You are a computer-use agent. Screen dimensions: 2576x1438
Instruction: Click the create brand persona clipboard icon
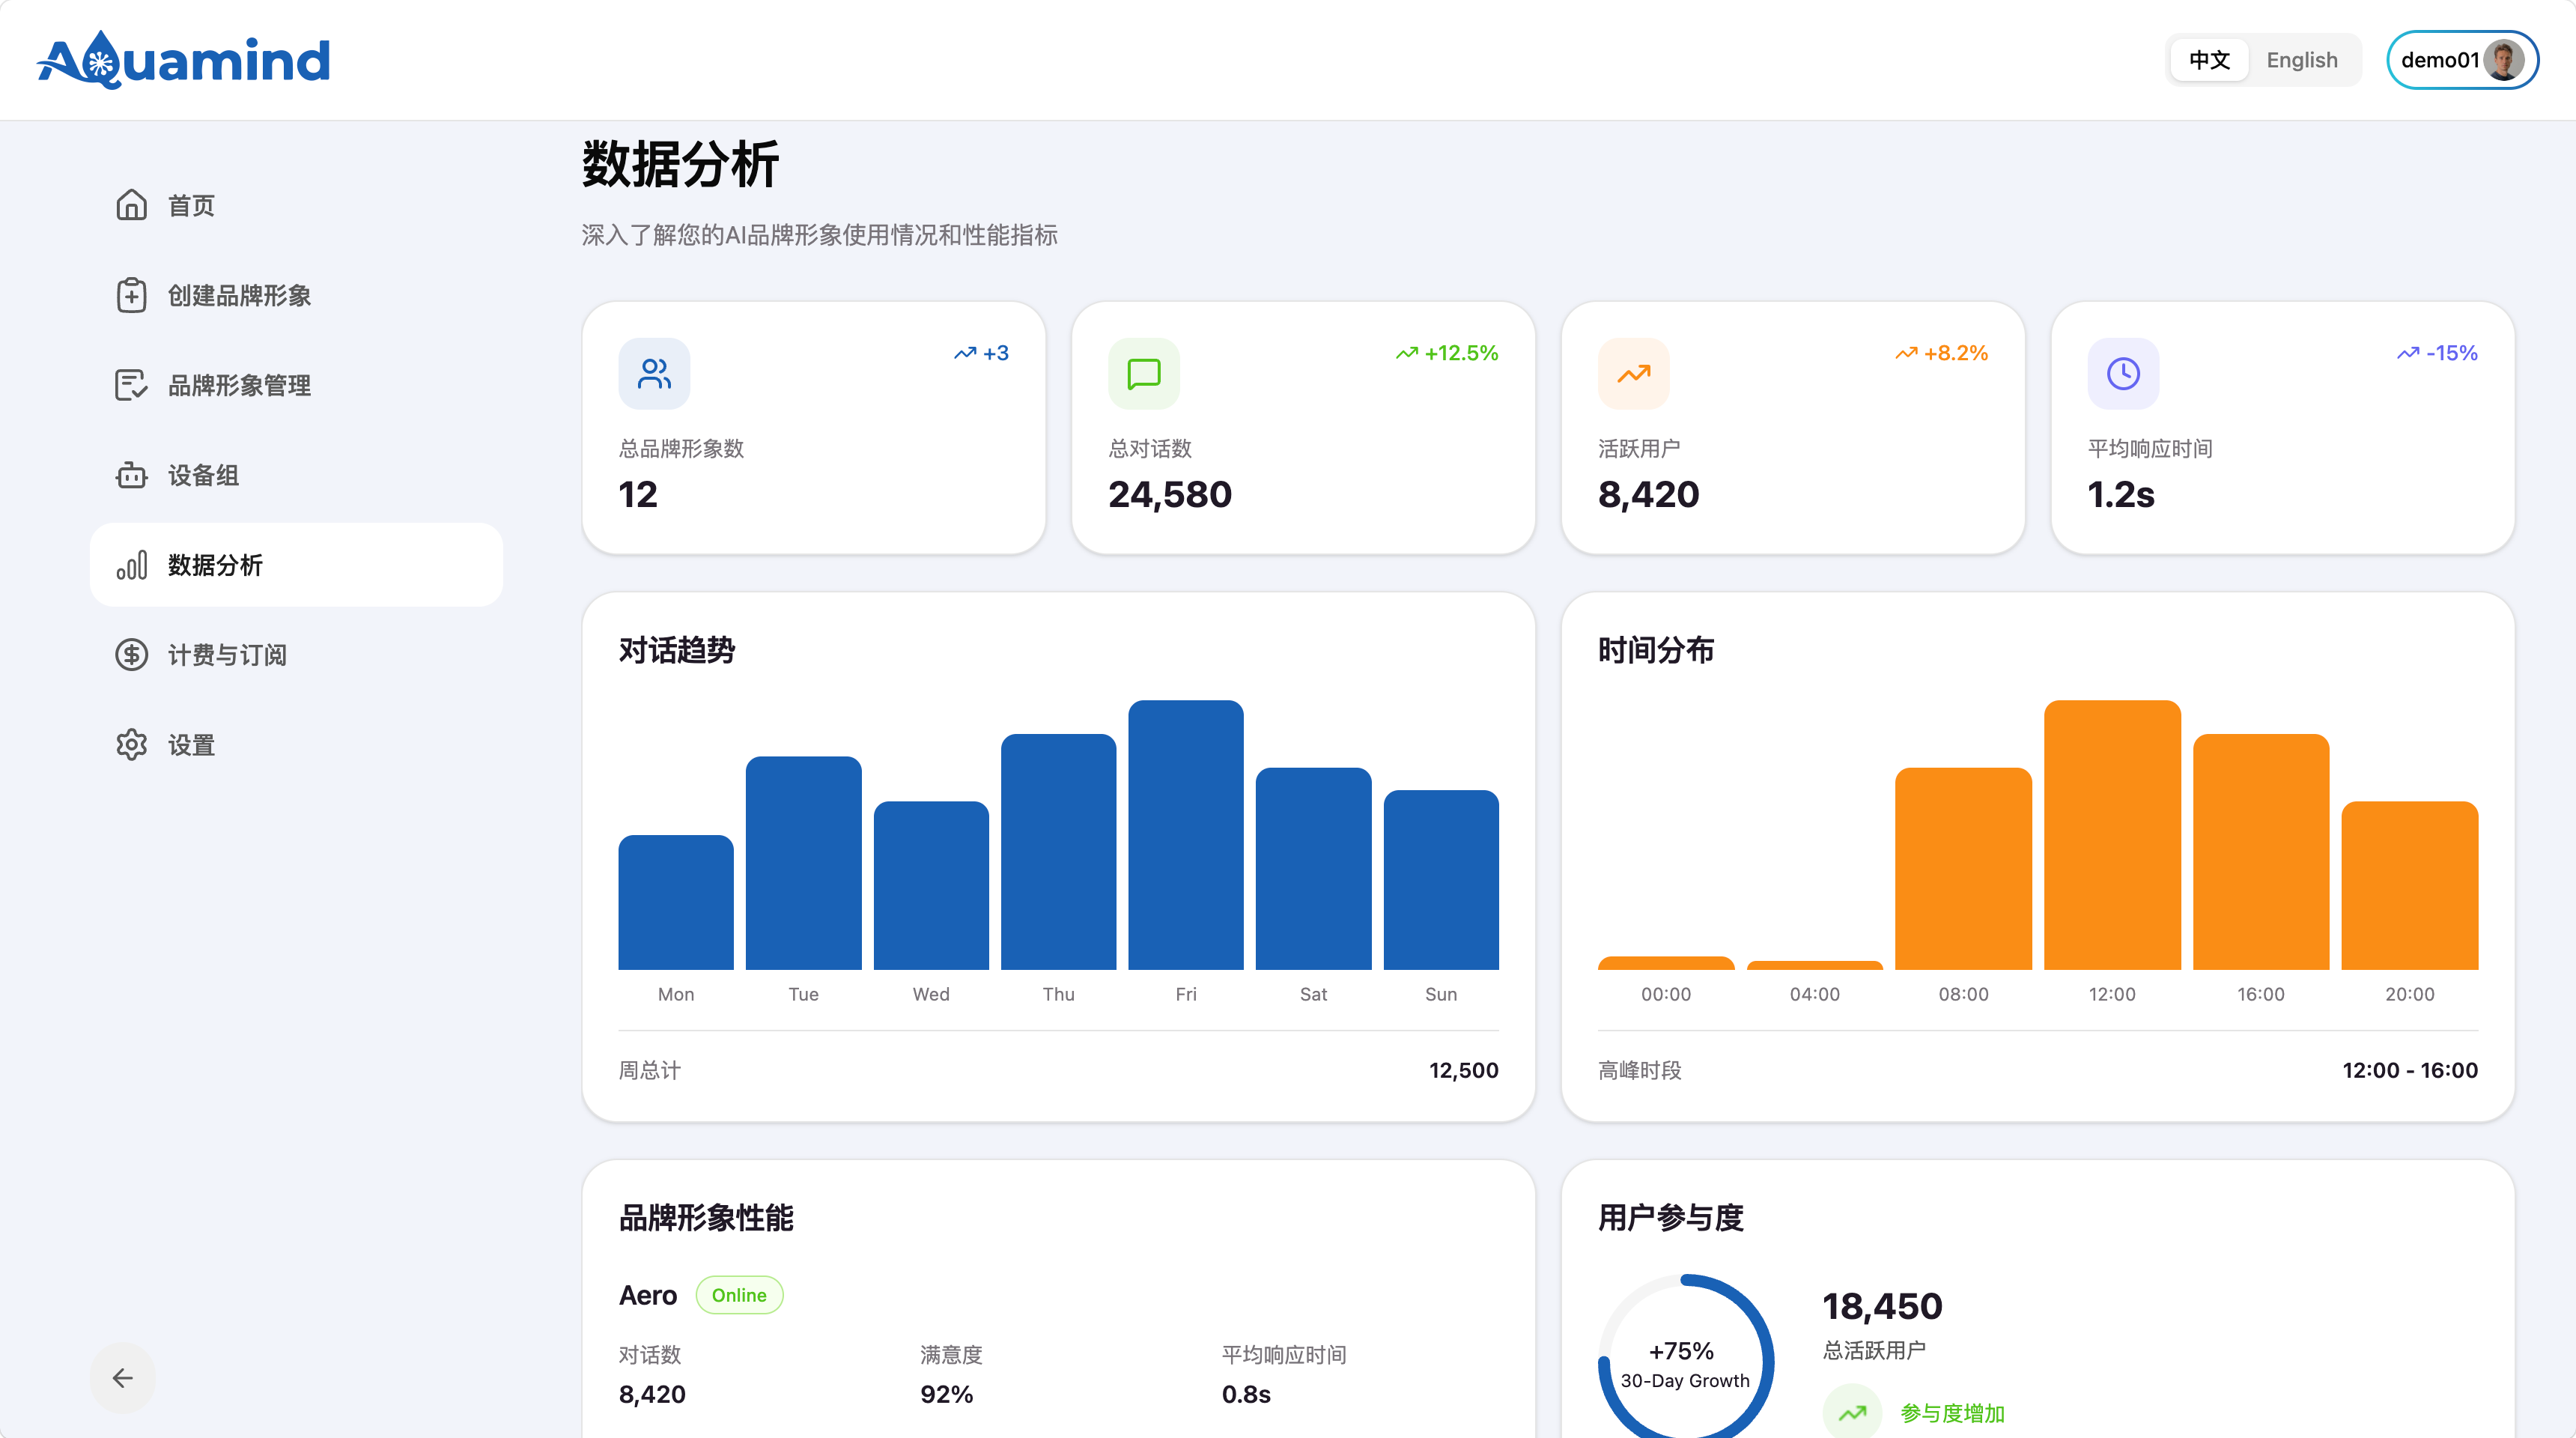131,295
